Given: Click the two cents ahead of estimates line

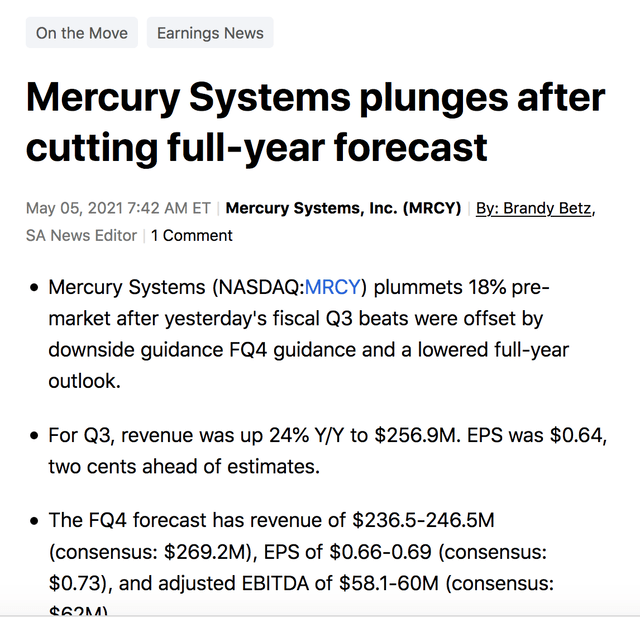Looking at the screenshot, I should (184, 466).
